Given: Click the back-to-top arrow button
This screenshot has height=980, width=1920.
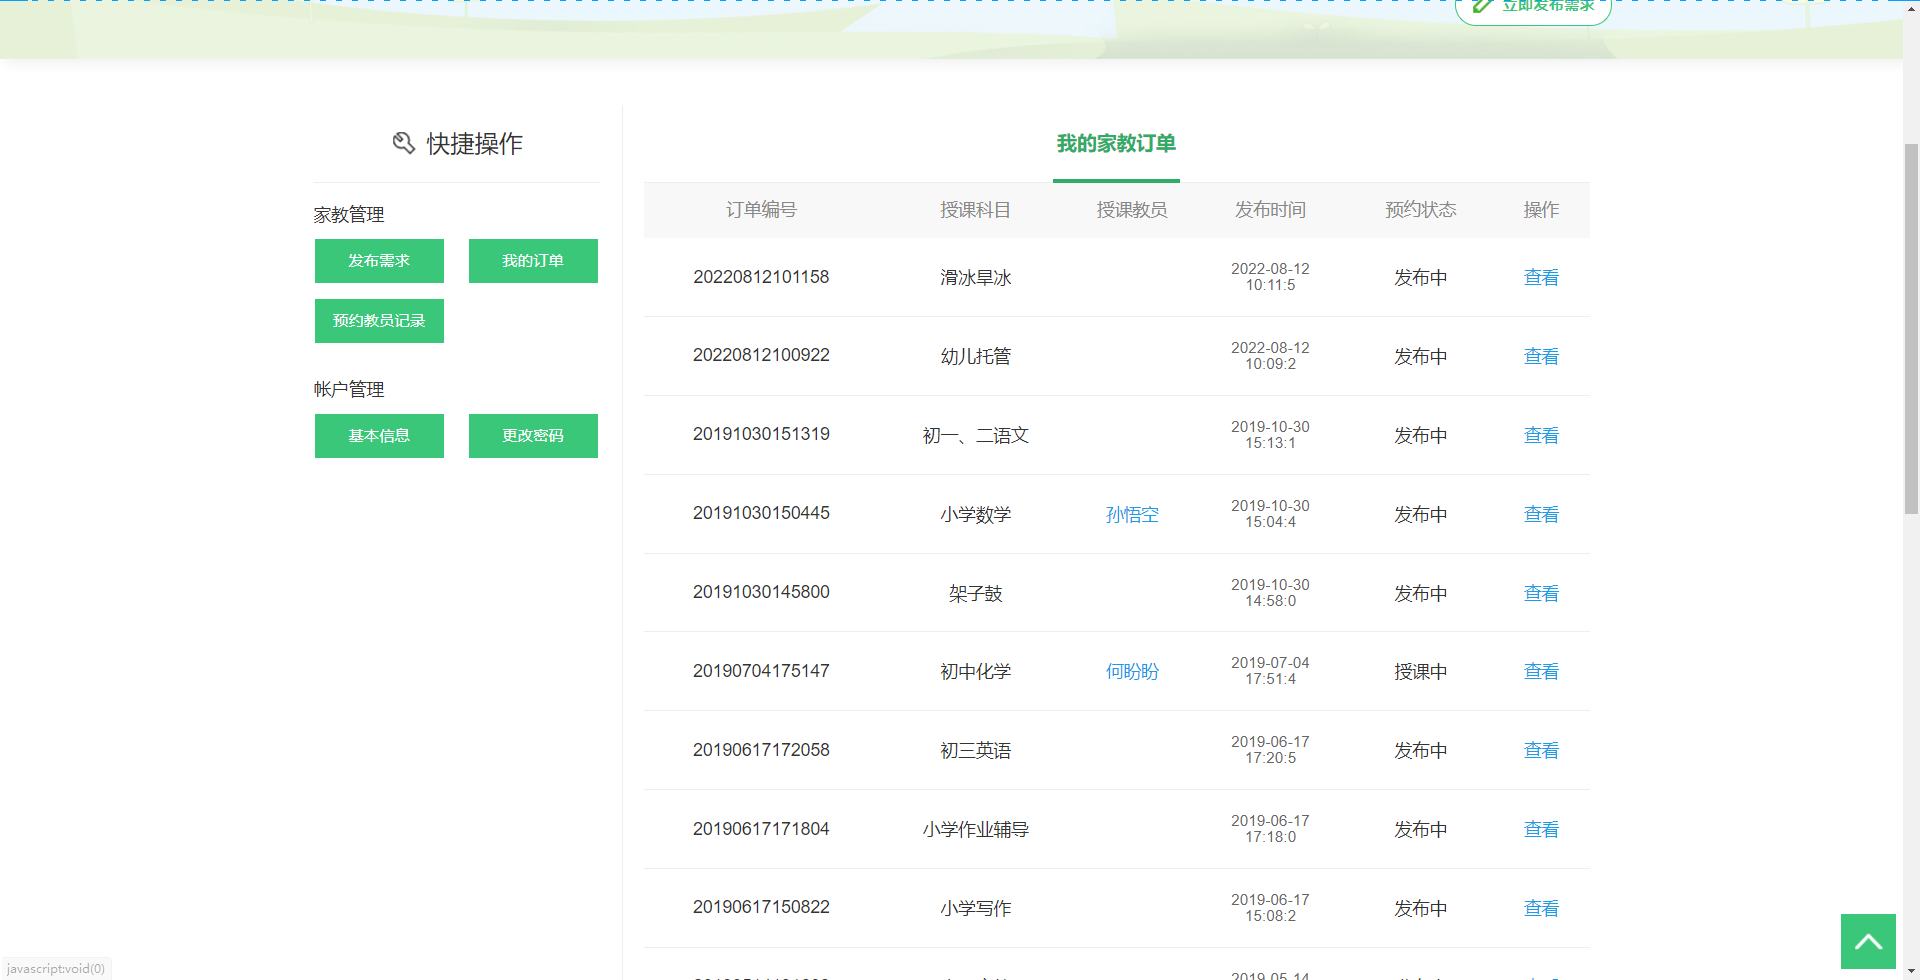Looking at the screenshot, I should (x=1868, y=941).
